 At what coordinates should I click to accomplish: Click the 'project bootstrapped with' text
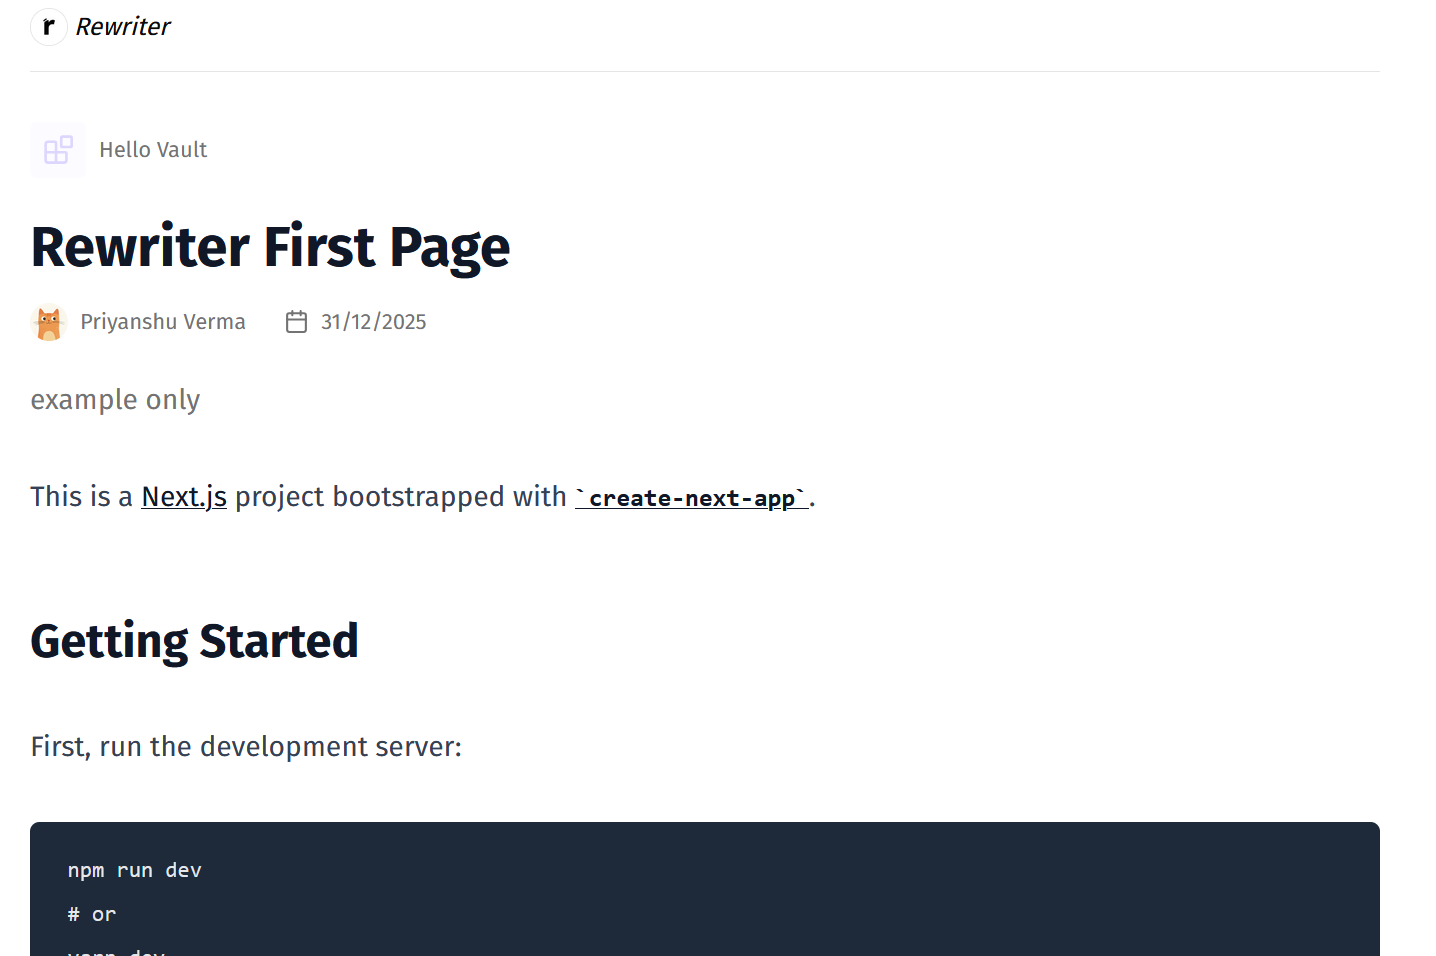[x=400, y=497]
